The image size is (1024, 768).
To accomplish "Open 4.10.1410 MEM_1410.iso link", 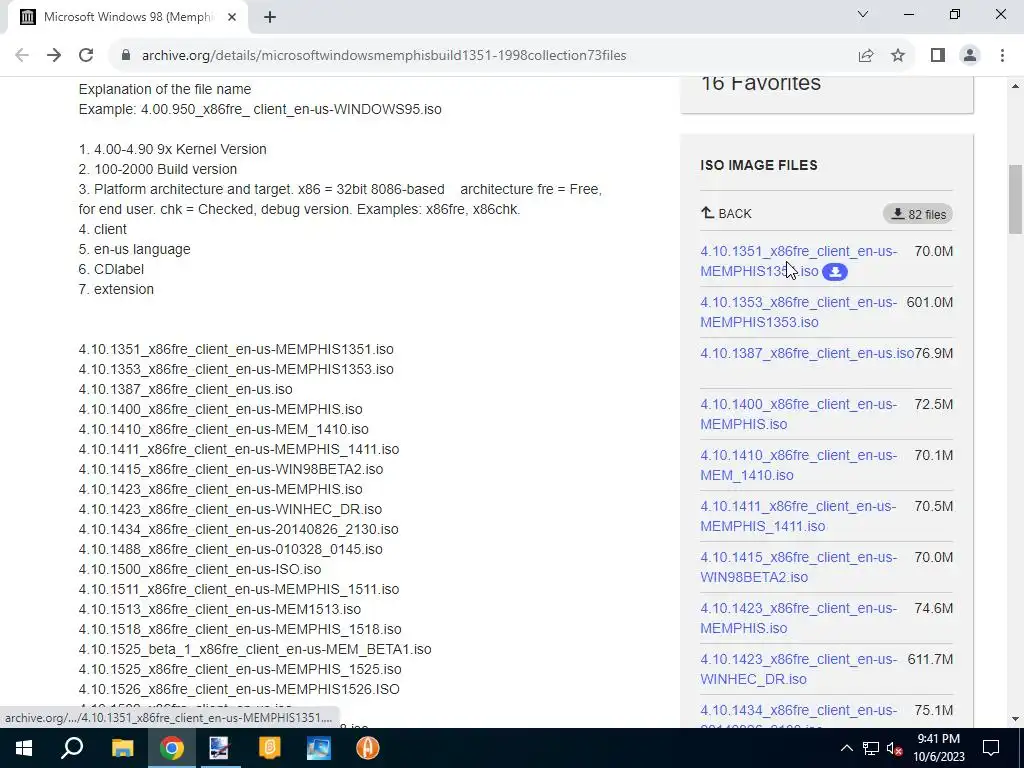I will click(x=799, y=465).
